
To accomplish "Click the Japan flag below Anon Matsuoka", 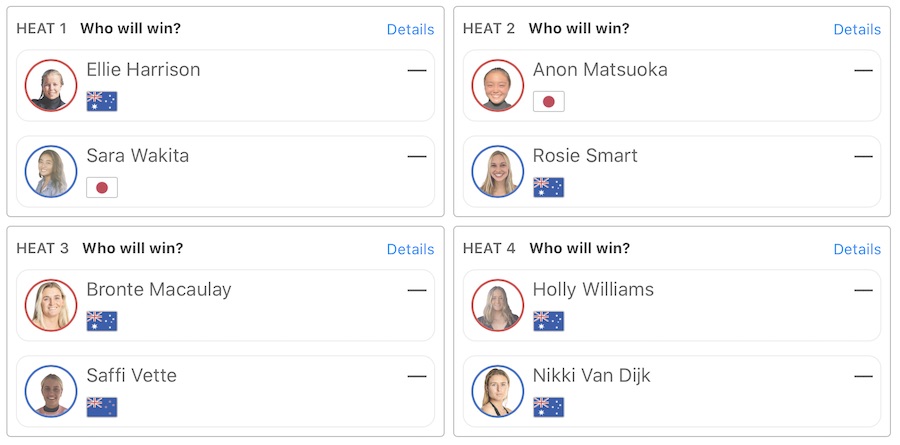I will pyautogui.click(x=548, y=101).
